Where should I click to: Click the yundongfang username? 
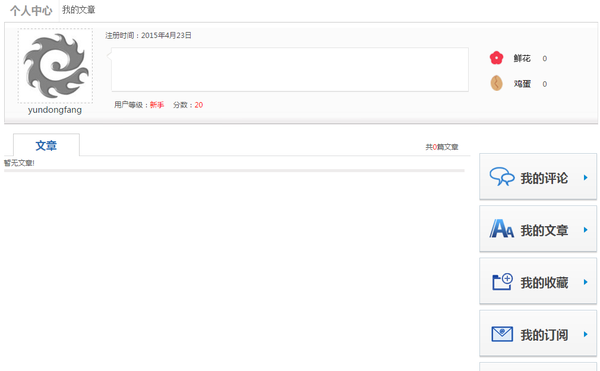pyautogui.click(x=55, y=110)
